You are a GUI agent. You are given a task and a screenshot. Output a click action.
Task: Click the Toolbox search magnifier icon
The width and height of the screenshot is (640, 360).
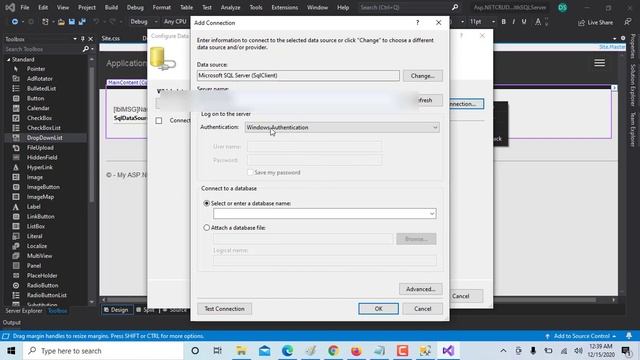[86, 49]
